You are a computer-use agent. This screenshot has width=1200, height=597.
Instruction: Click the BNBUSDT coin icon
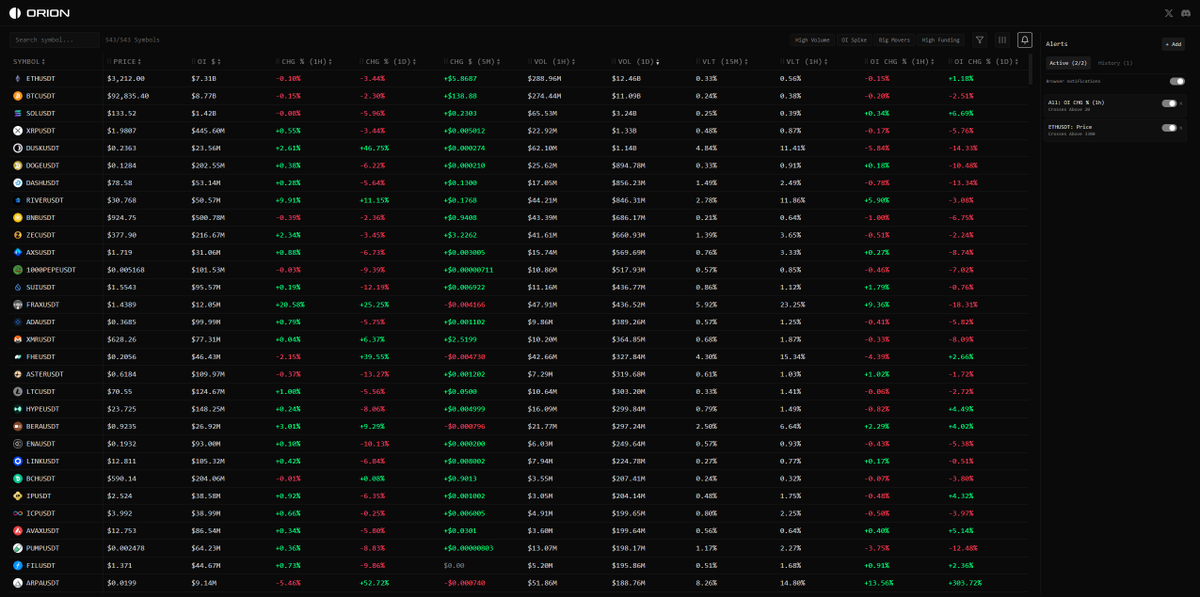coord(18,217)
